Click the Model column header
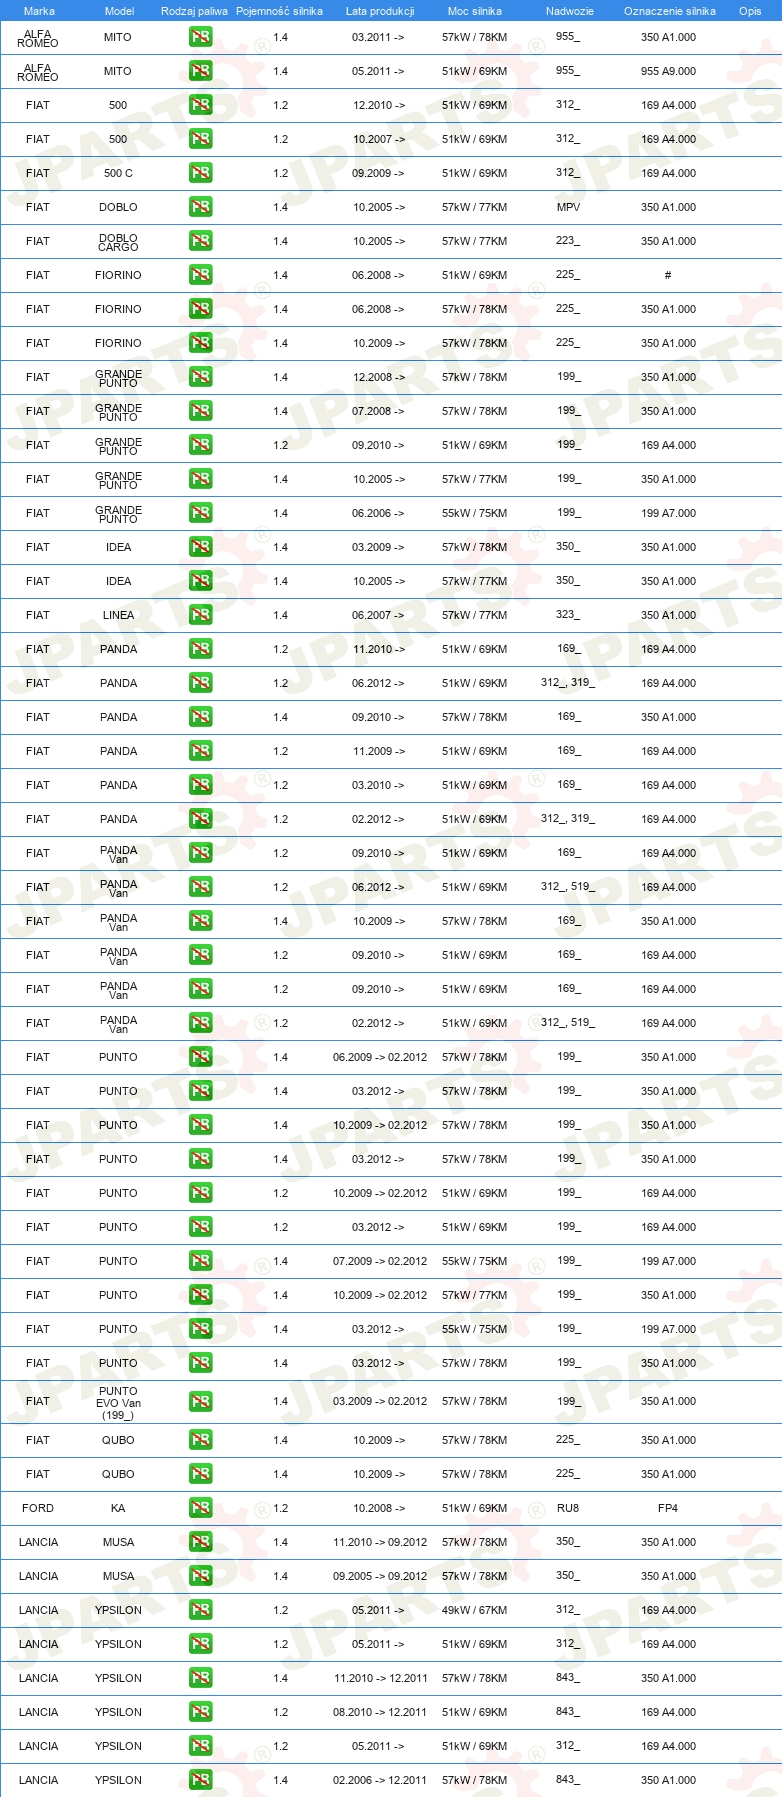This screenshot has height=1797, width=782. pos(119,11)
